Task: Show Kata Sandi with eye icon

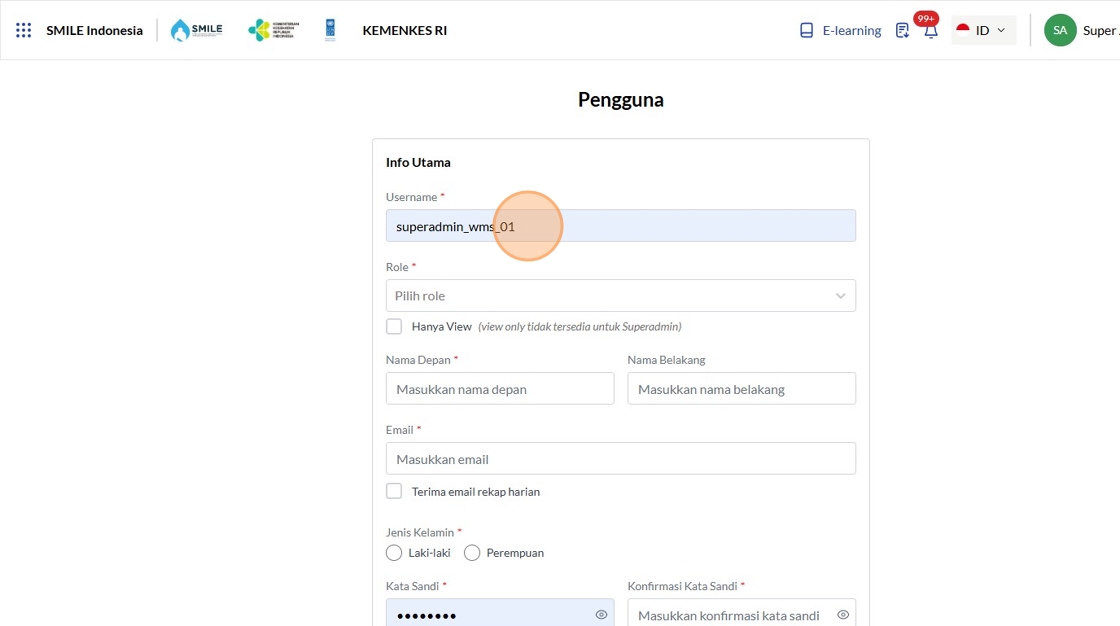Action: click(x=601, y=615)
